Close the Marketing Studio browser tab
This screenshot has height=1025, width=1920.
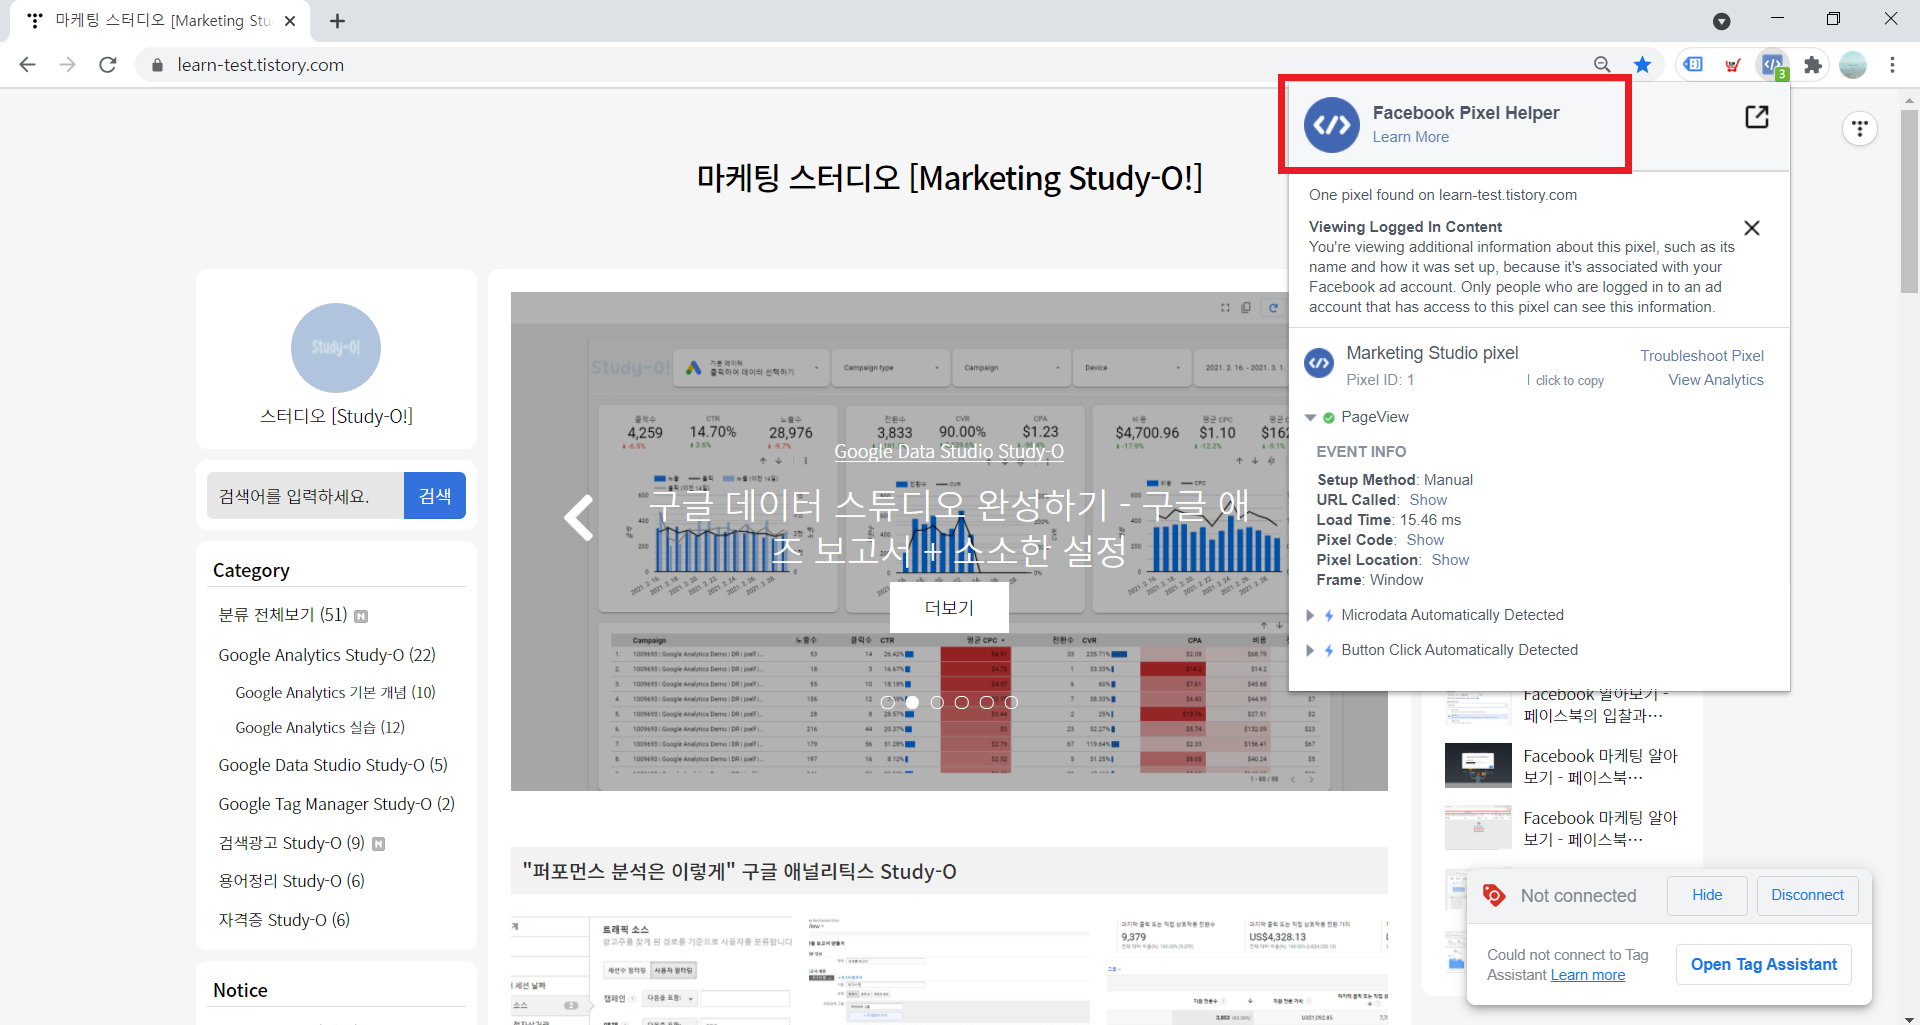[x=290, y=21]
